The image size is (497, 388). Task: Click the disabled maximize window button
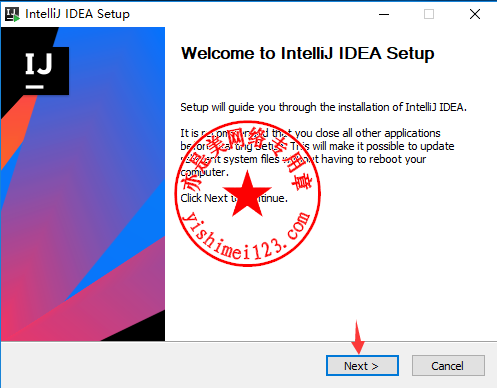click(429, 14)
